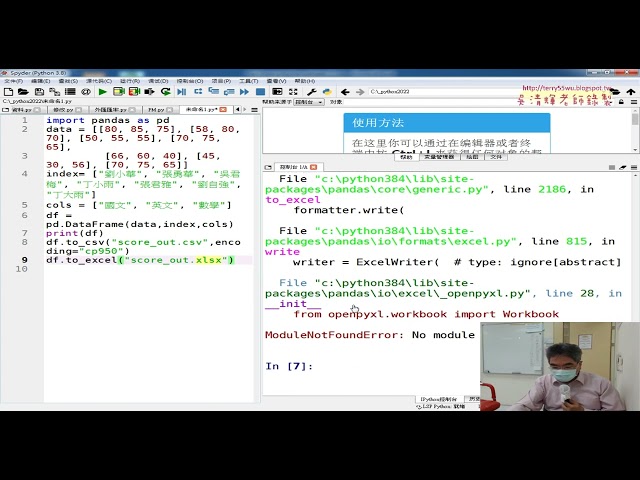Open the Edit menu
This screenshot has width=640, height=480.
(x=40, y=81)
